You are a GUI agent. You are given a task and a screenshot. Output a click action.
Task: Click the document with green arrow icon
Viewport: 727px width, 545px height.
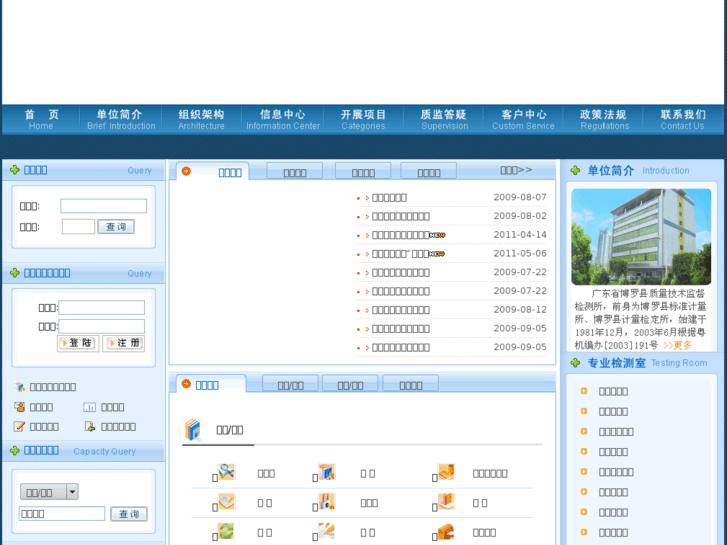pos(90,426)
